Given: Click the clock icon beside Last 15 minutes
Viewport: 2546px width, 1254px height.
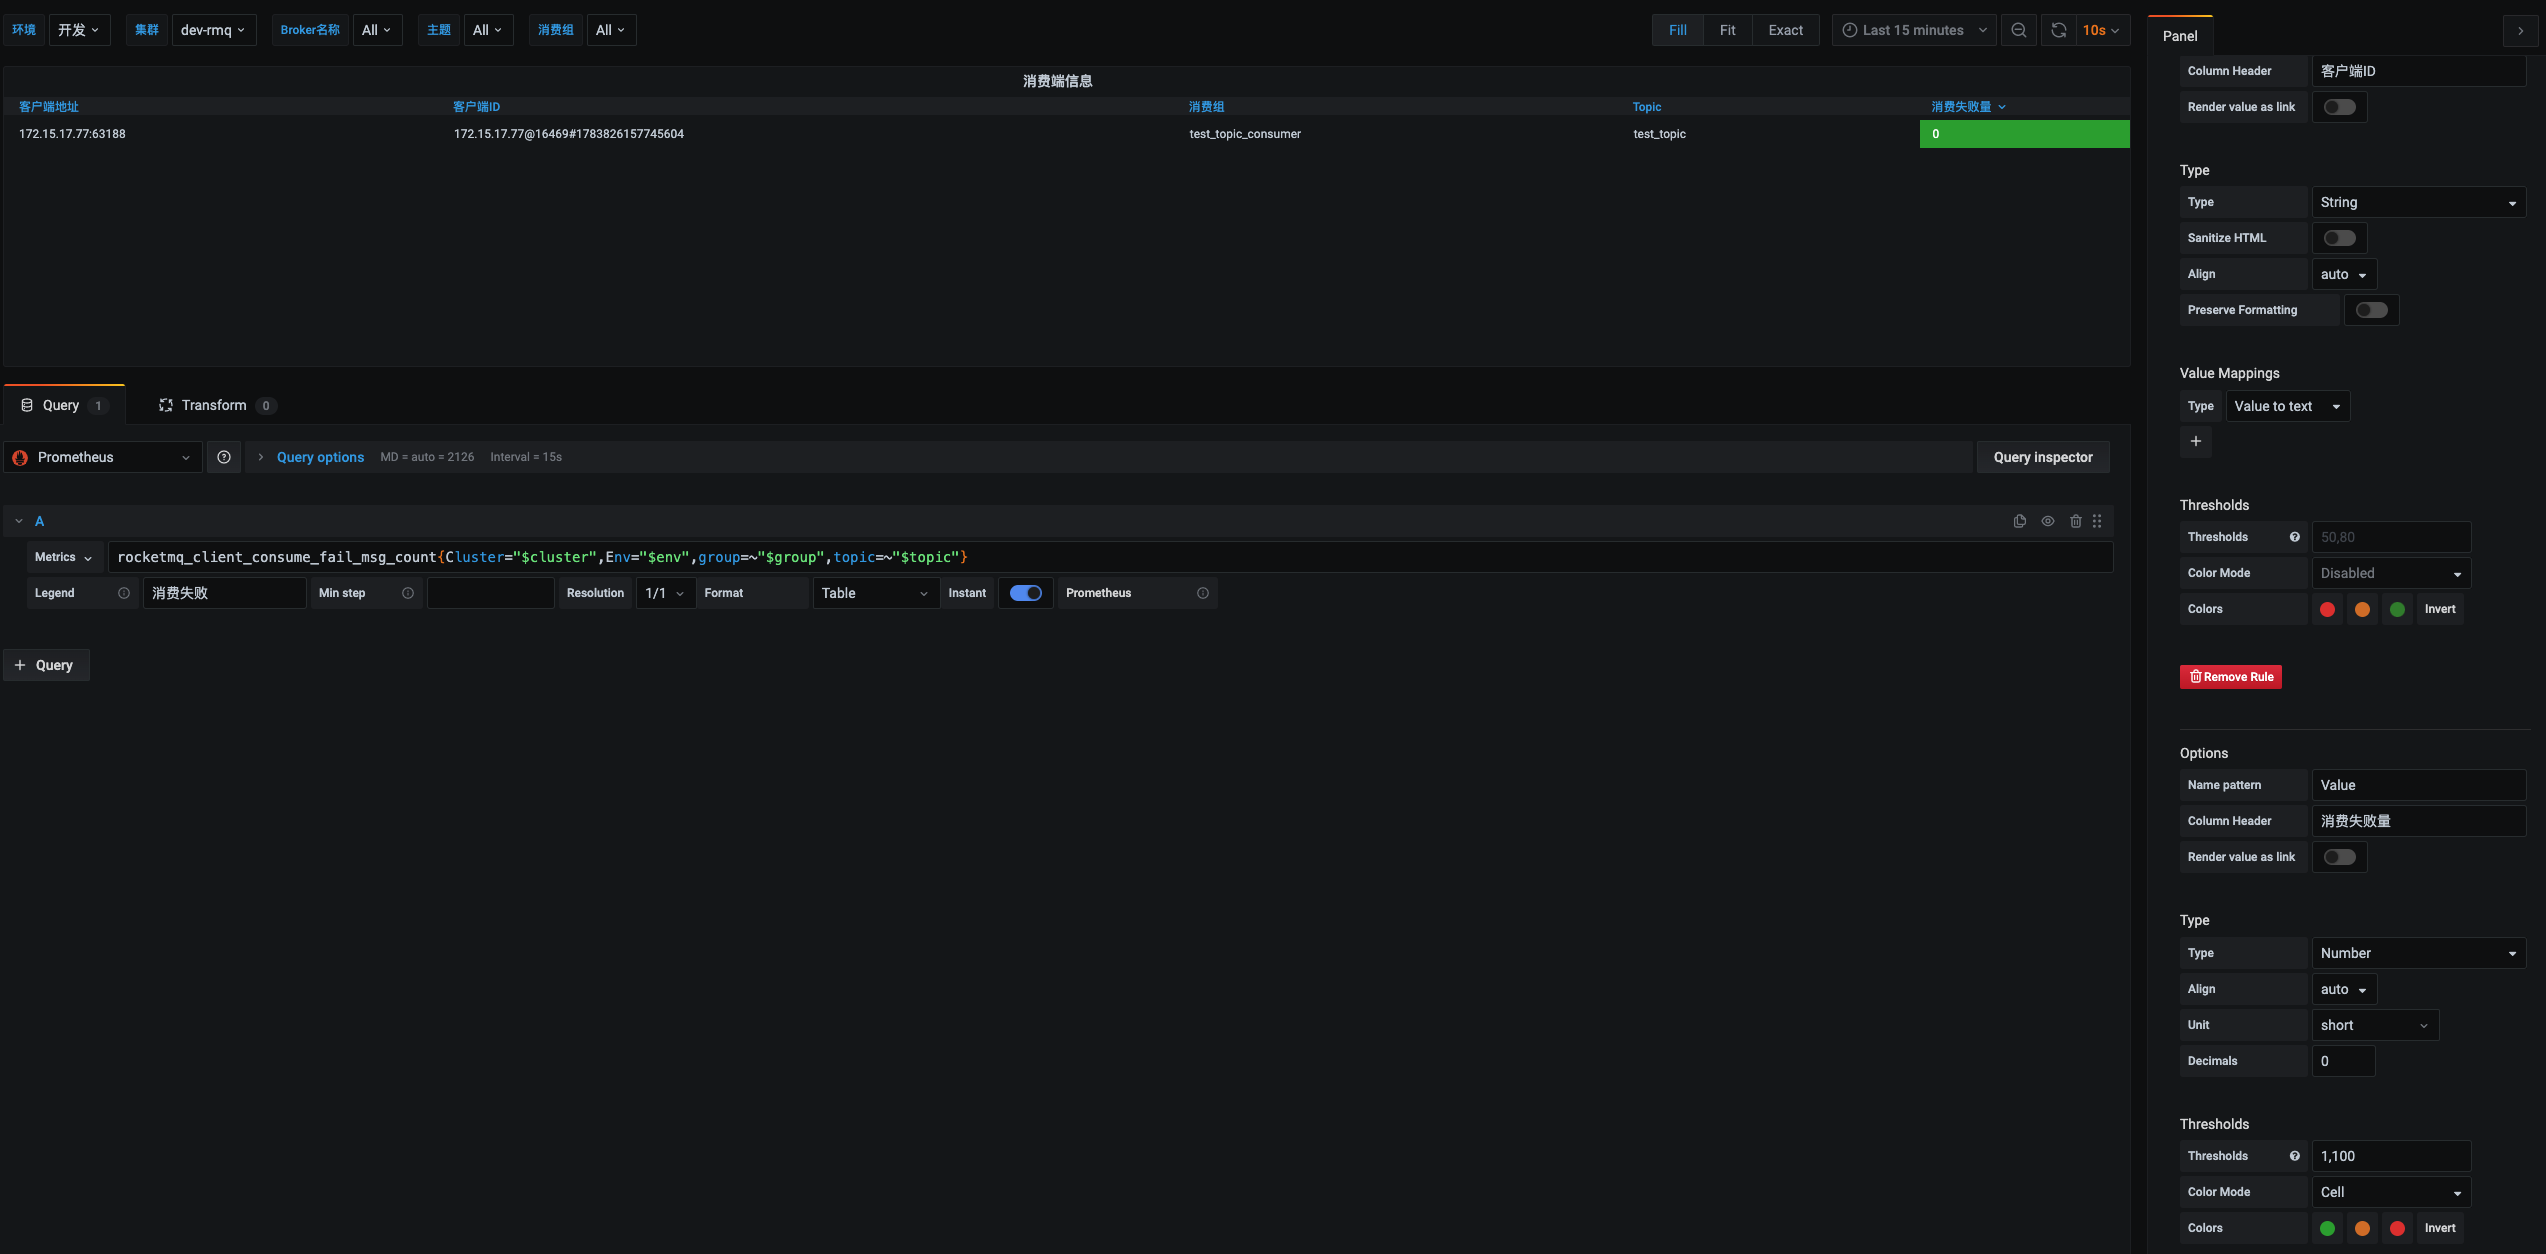Looking at the screenshot, I should (x=1848, y=30).
